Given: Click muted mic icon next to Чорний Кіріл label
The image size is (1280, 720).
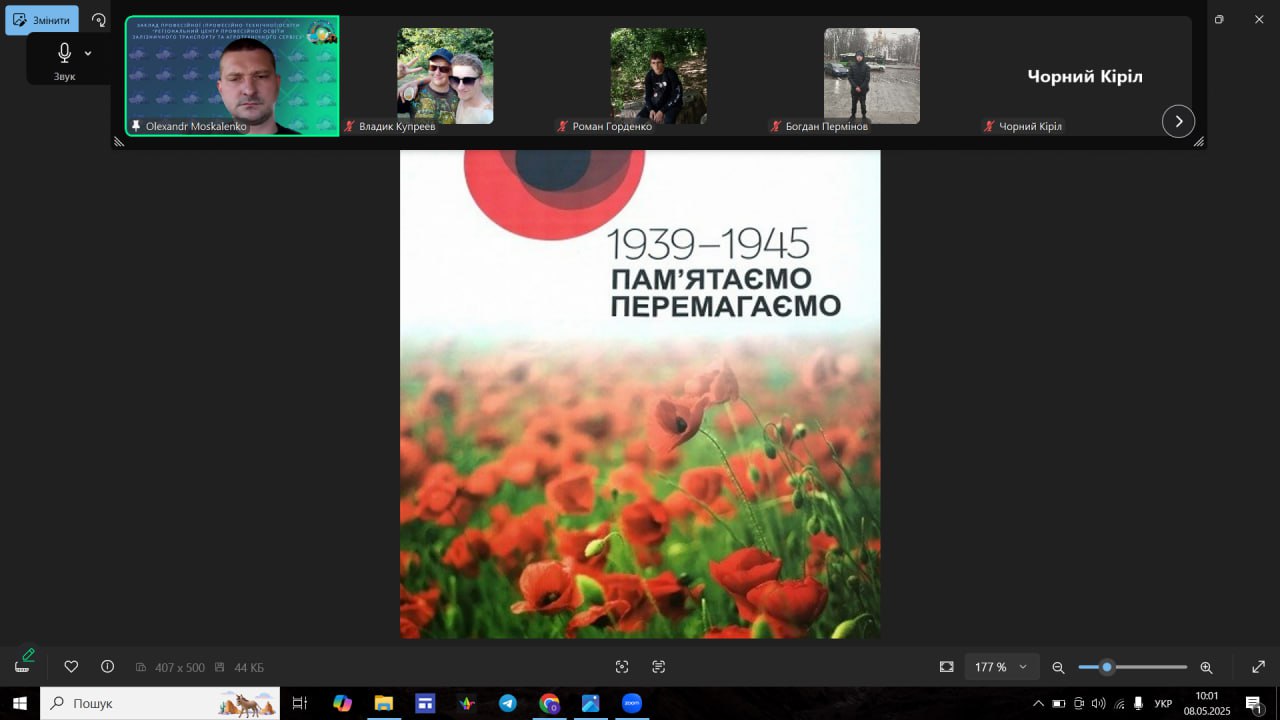Looking at the screenshot, I should (x=989, y=127).
